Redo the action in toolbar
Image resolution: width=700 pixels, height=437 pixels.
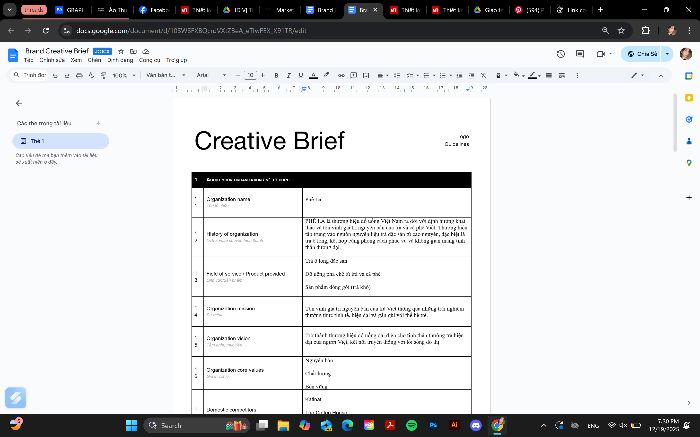coord(67,75)
